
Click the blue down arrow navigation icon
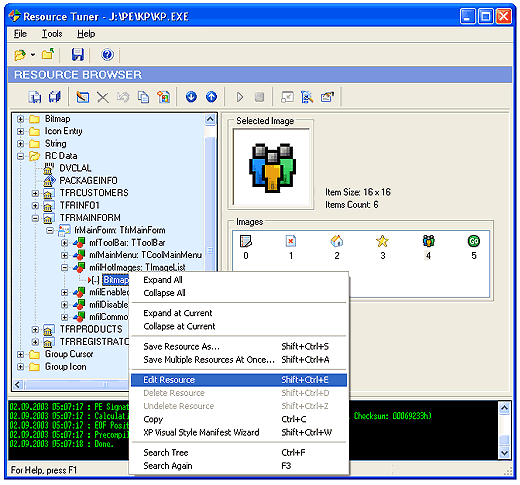pos(191,97)
